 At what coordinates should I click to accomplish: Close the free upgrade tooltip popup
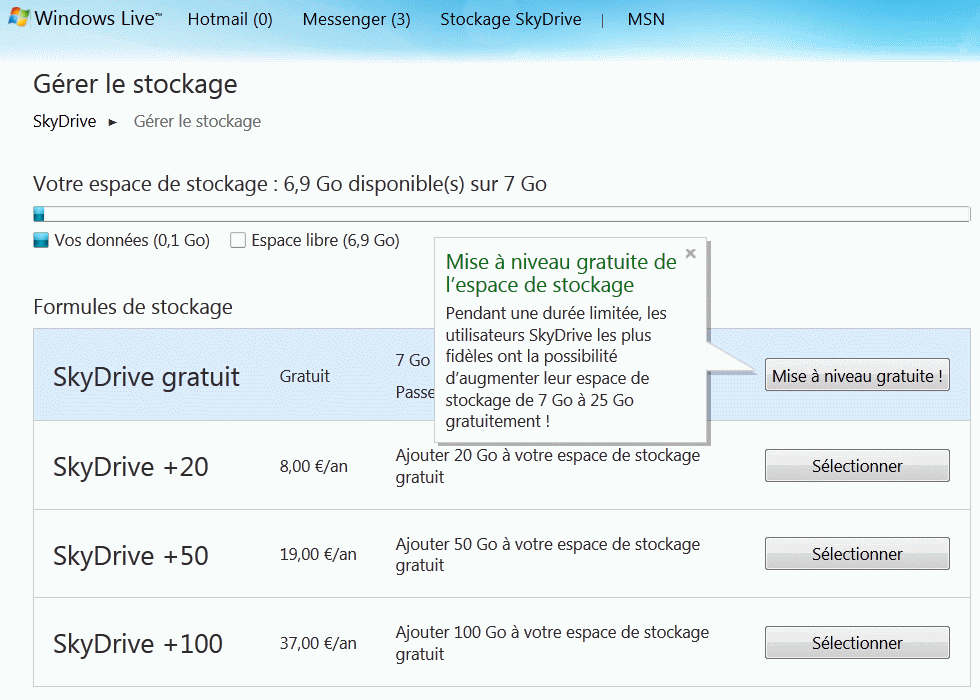tap(691, 253)
